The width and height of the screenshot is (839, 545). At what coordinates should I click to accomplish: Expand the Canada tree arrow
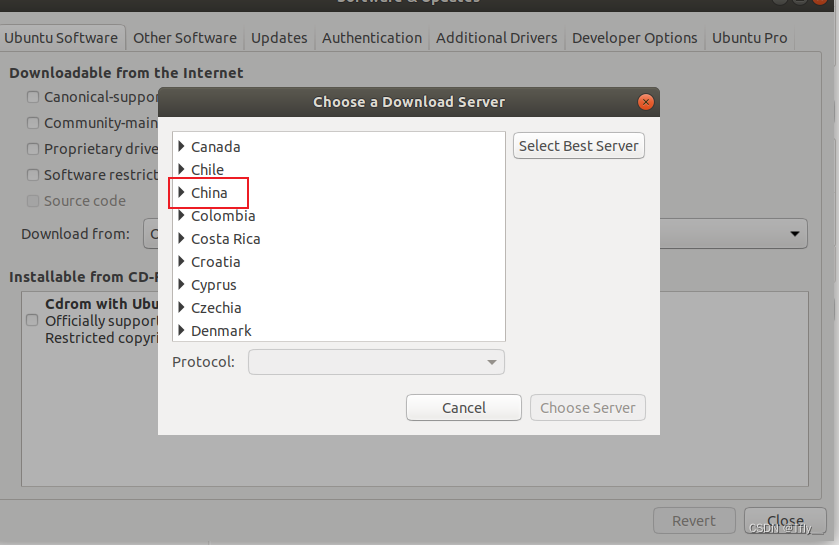tap(181, 147)
